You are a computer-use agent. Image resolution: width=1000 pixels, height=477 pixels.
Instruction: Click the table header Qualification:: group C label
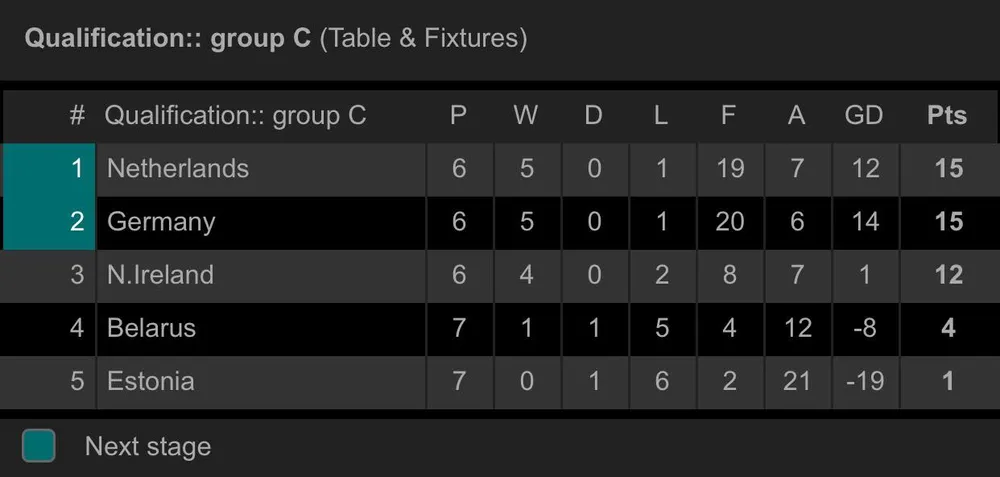[x=235, y=116]
